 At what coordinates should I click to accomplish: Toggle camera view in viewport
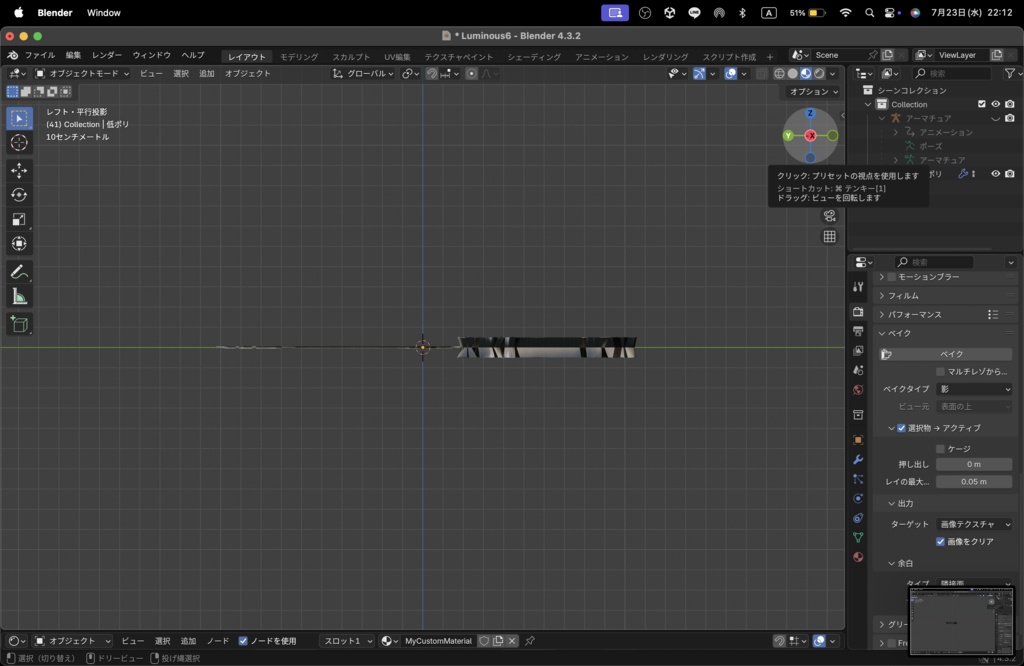(829, 215)
